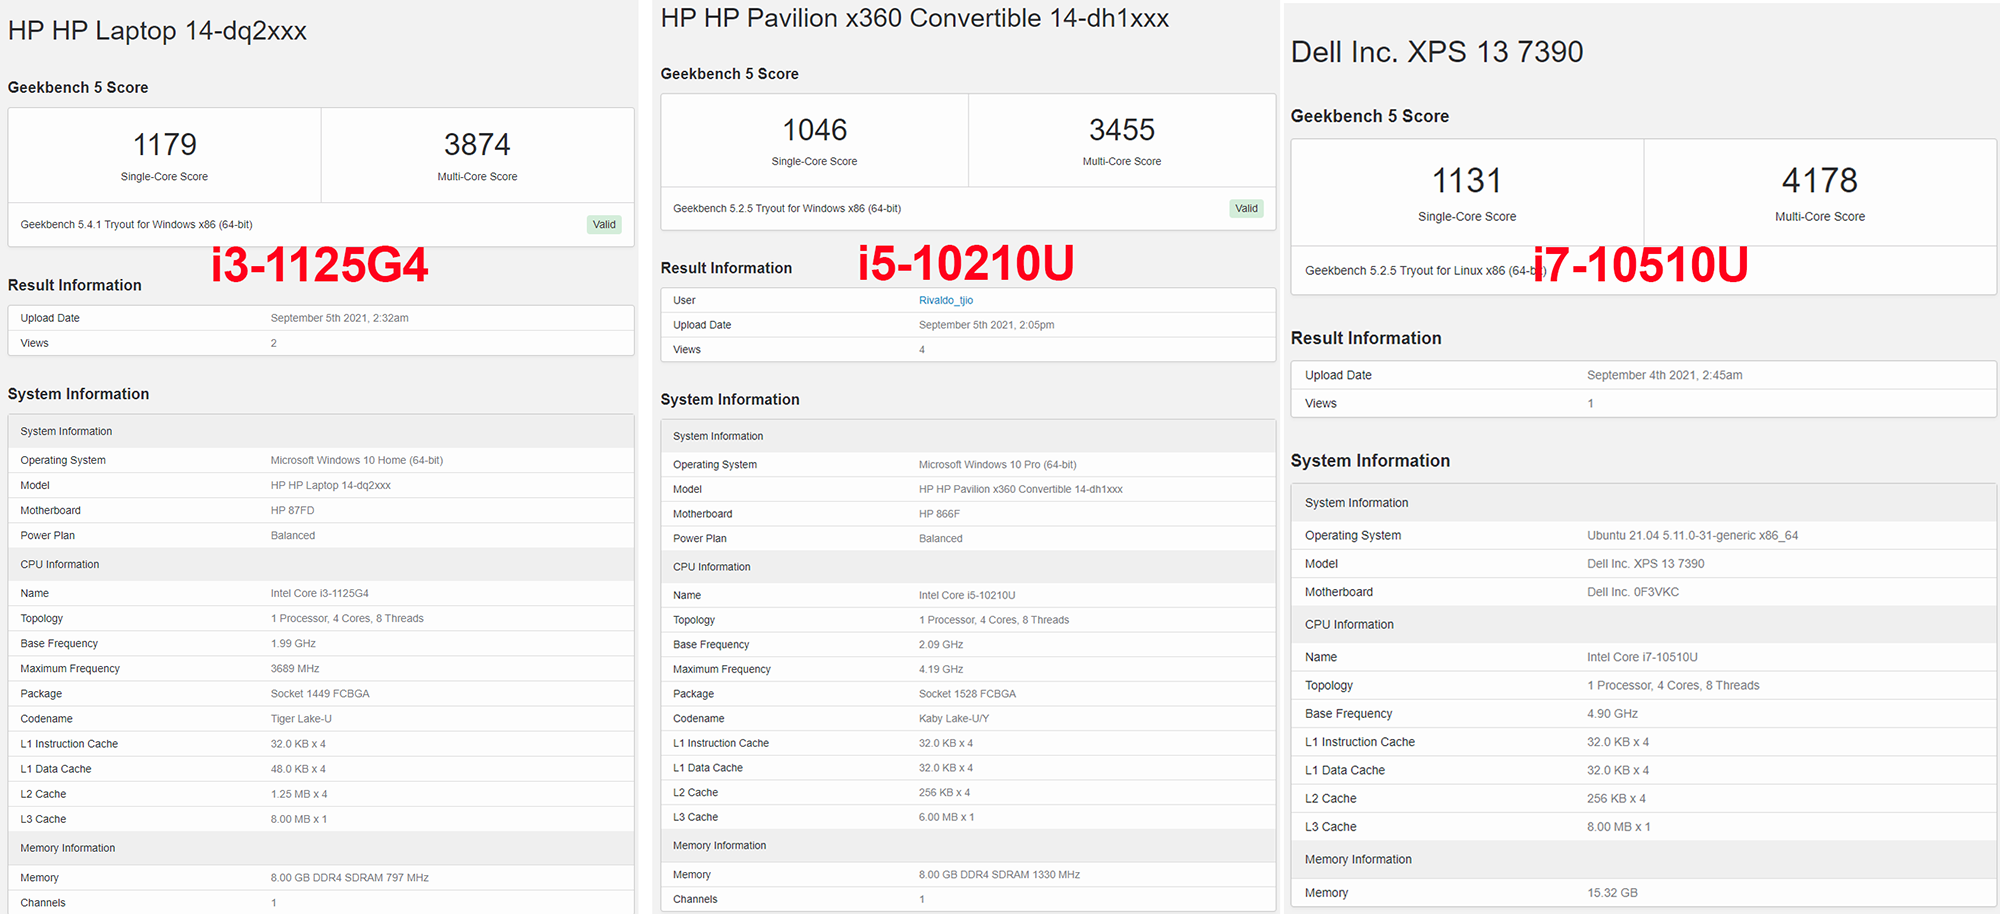Select the single-core score 1179
This screenshot has width=2000, height=914.
coord(165,145)
